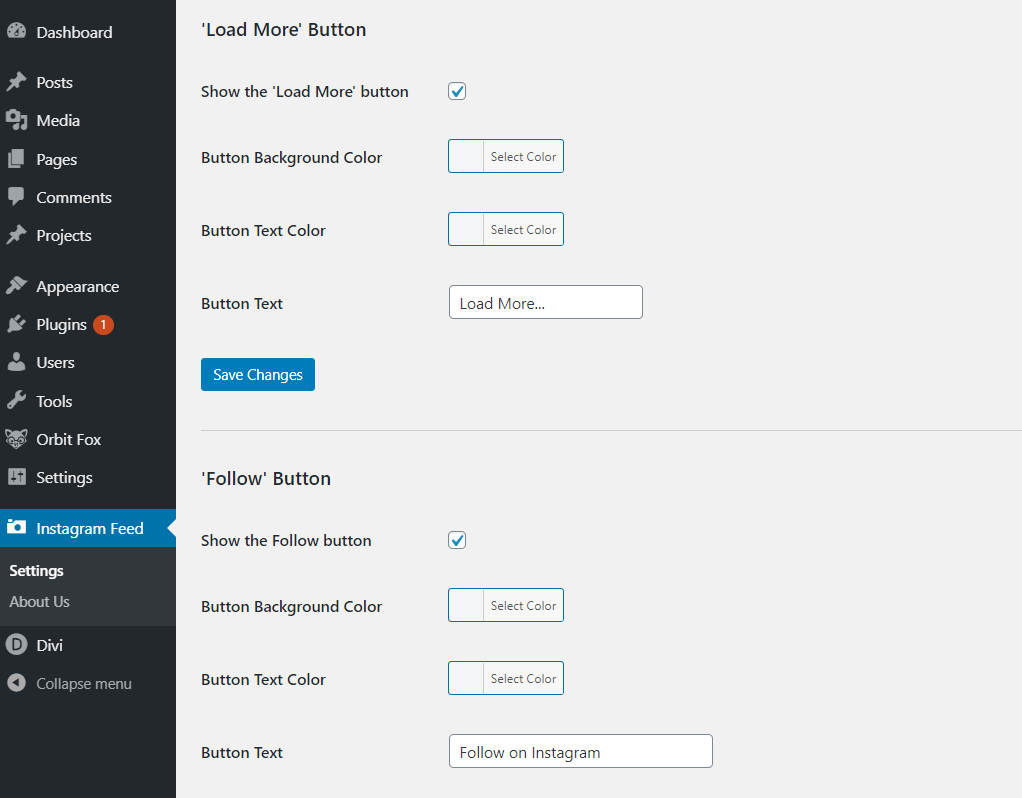Click the Media icon in sidebar

coord(16,120)
